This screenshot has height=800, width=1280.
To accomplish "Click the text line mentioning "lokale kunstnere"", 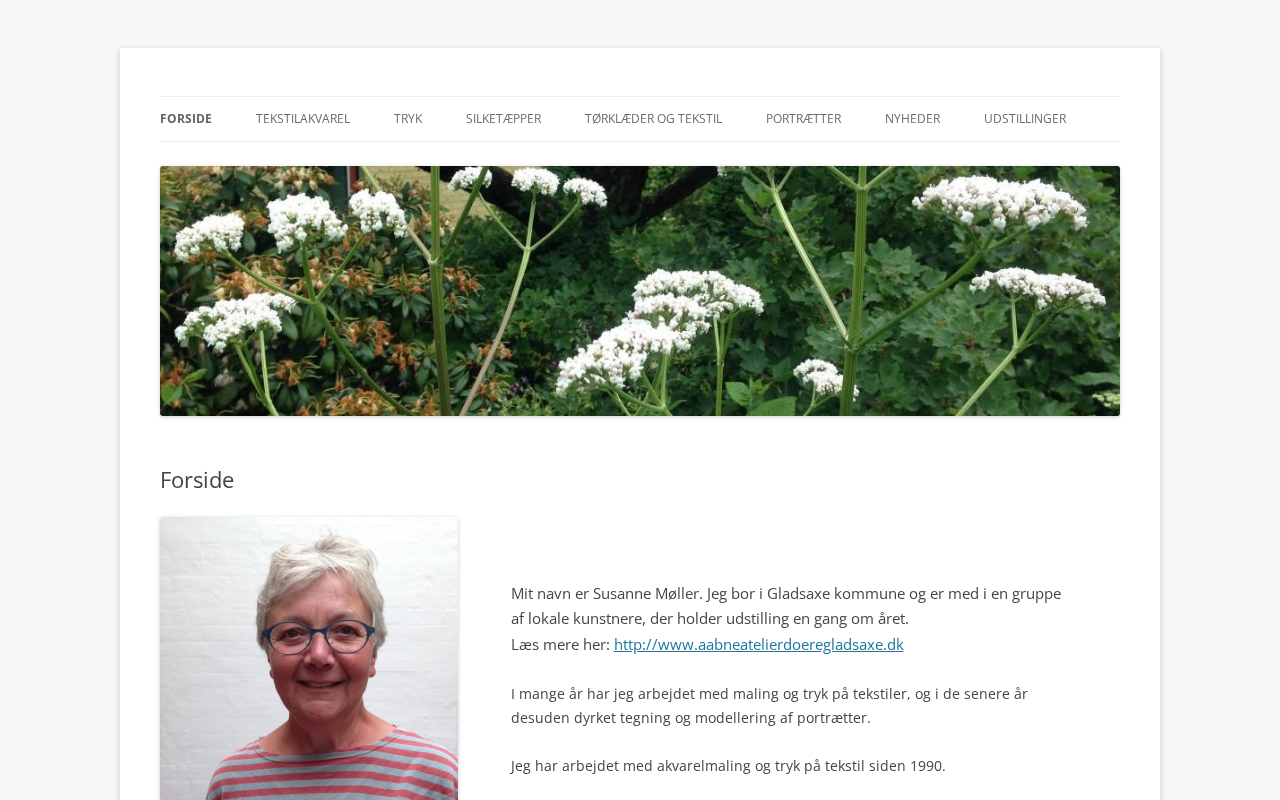I will coord(710,619).
